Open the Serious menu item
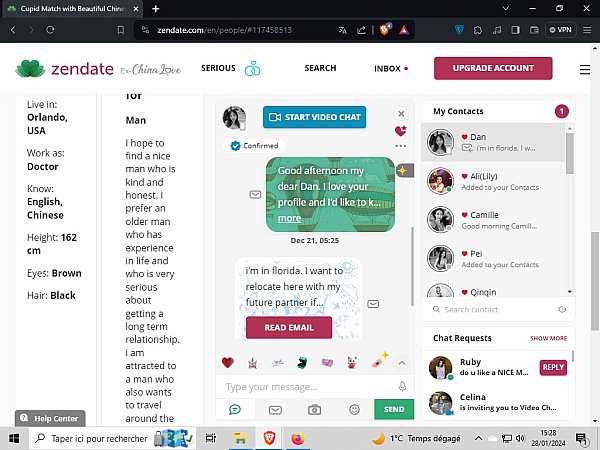 (218, 68)
